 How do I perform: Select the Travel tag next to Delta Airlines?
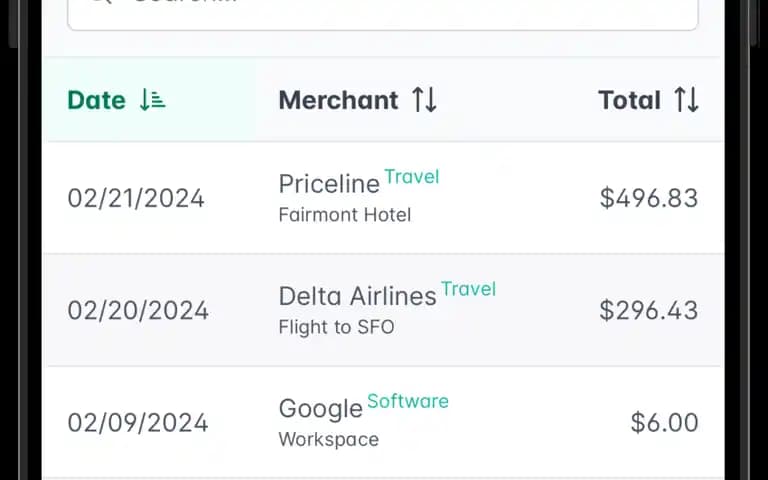coord(469,288)
